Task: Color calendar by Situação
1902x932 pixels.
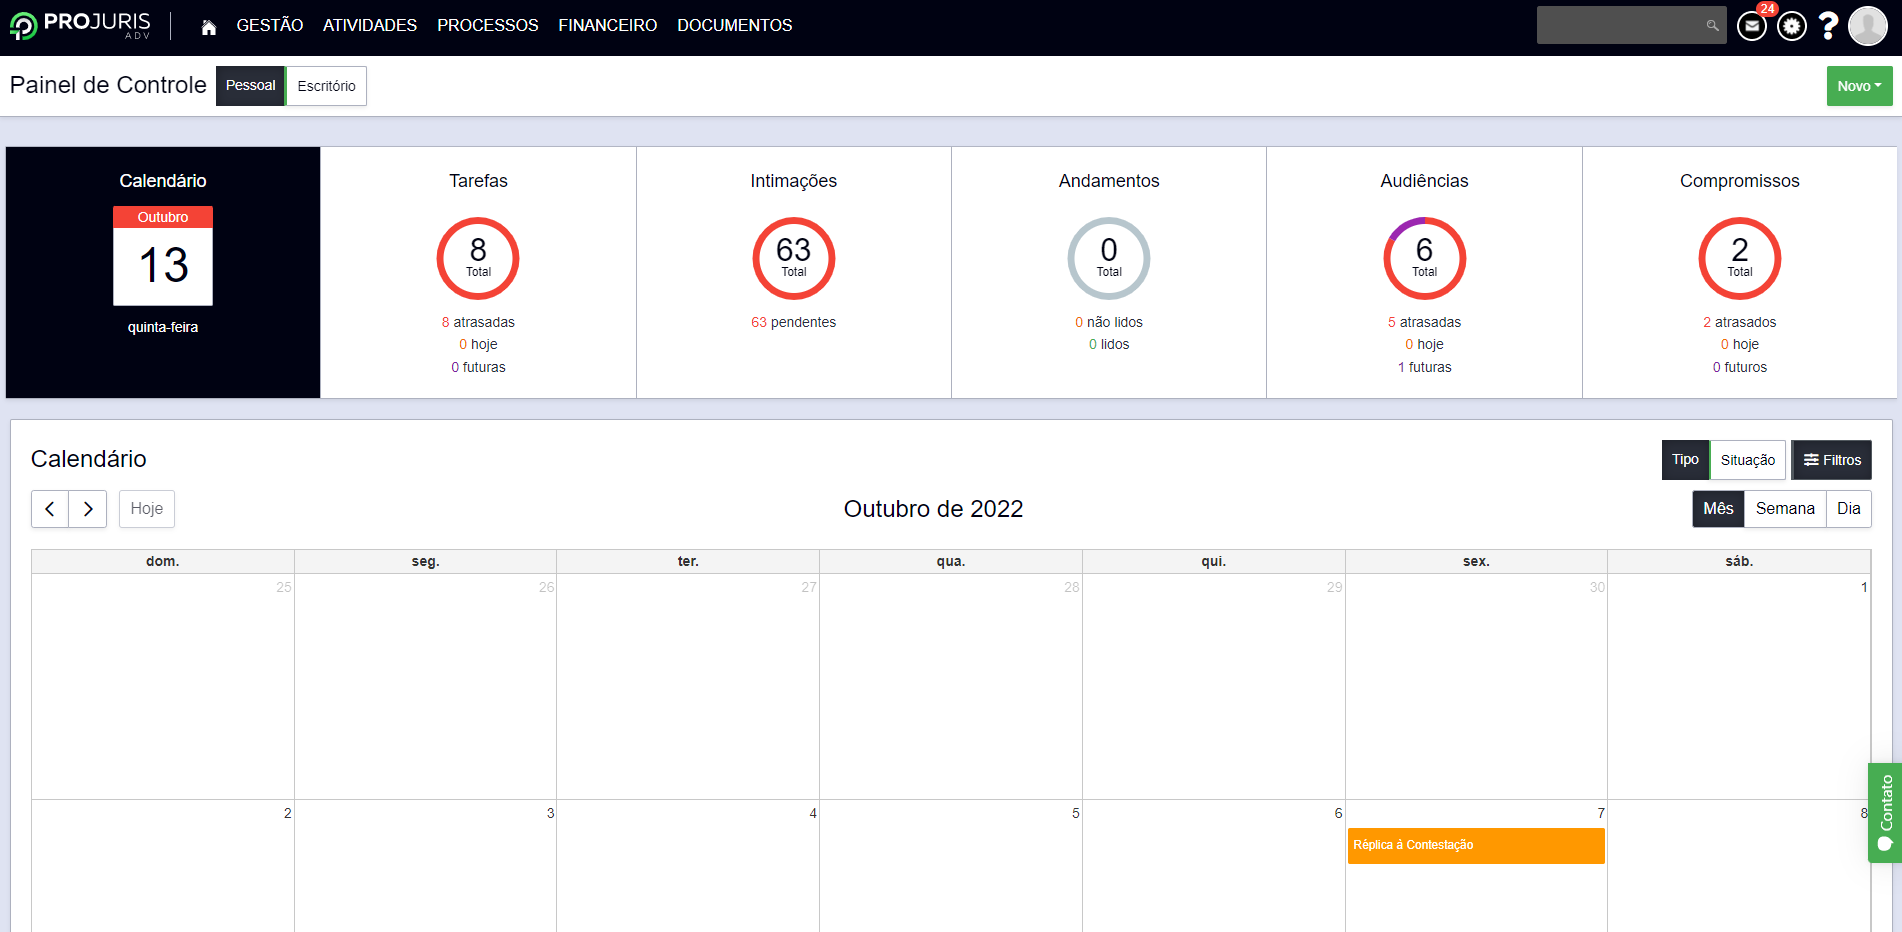Action: pyautogui.click(x=1748, y=460)
